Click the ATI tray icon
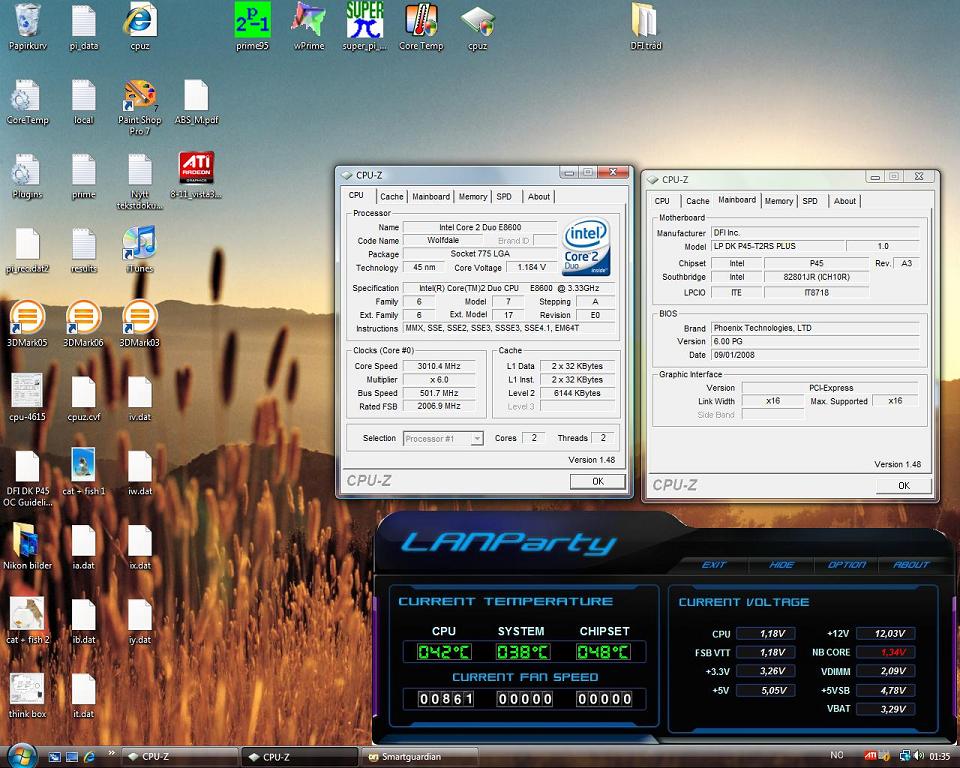The height and width of the screenshot is (768, 960). [871, 756]
